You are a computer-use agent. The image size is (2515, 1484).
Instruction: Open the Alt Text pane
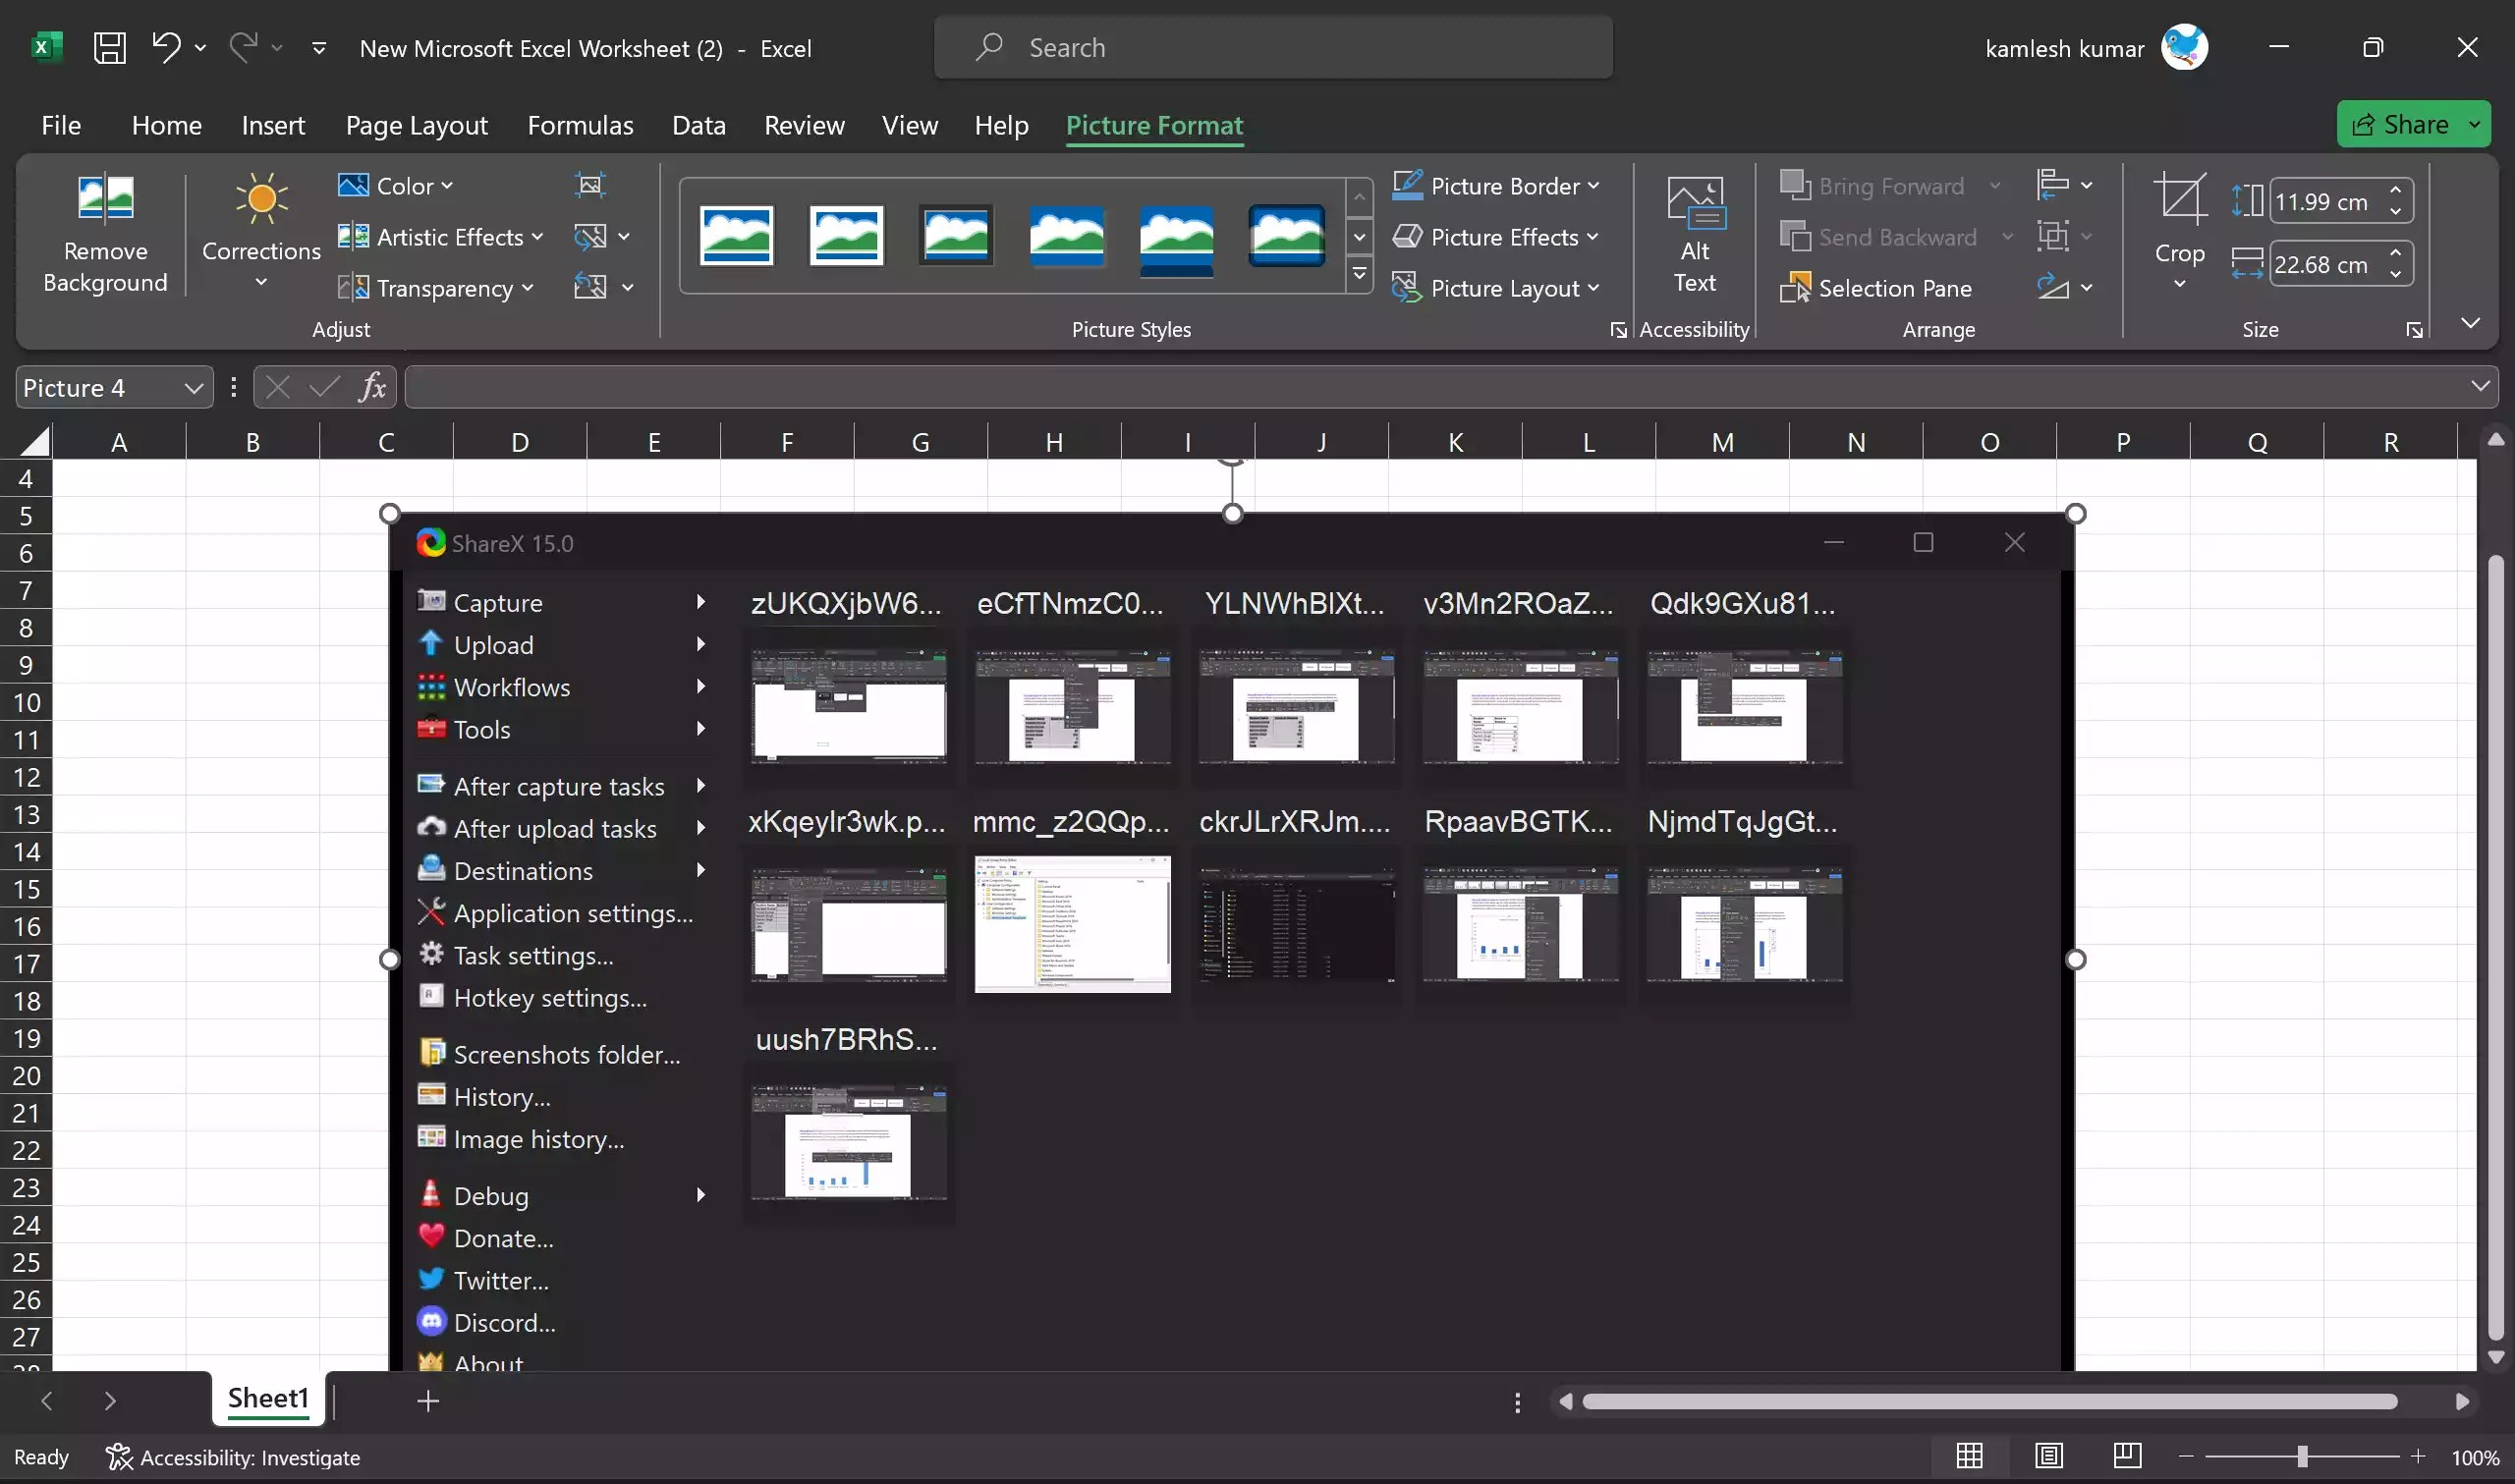[x=1693, y=230]
